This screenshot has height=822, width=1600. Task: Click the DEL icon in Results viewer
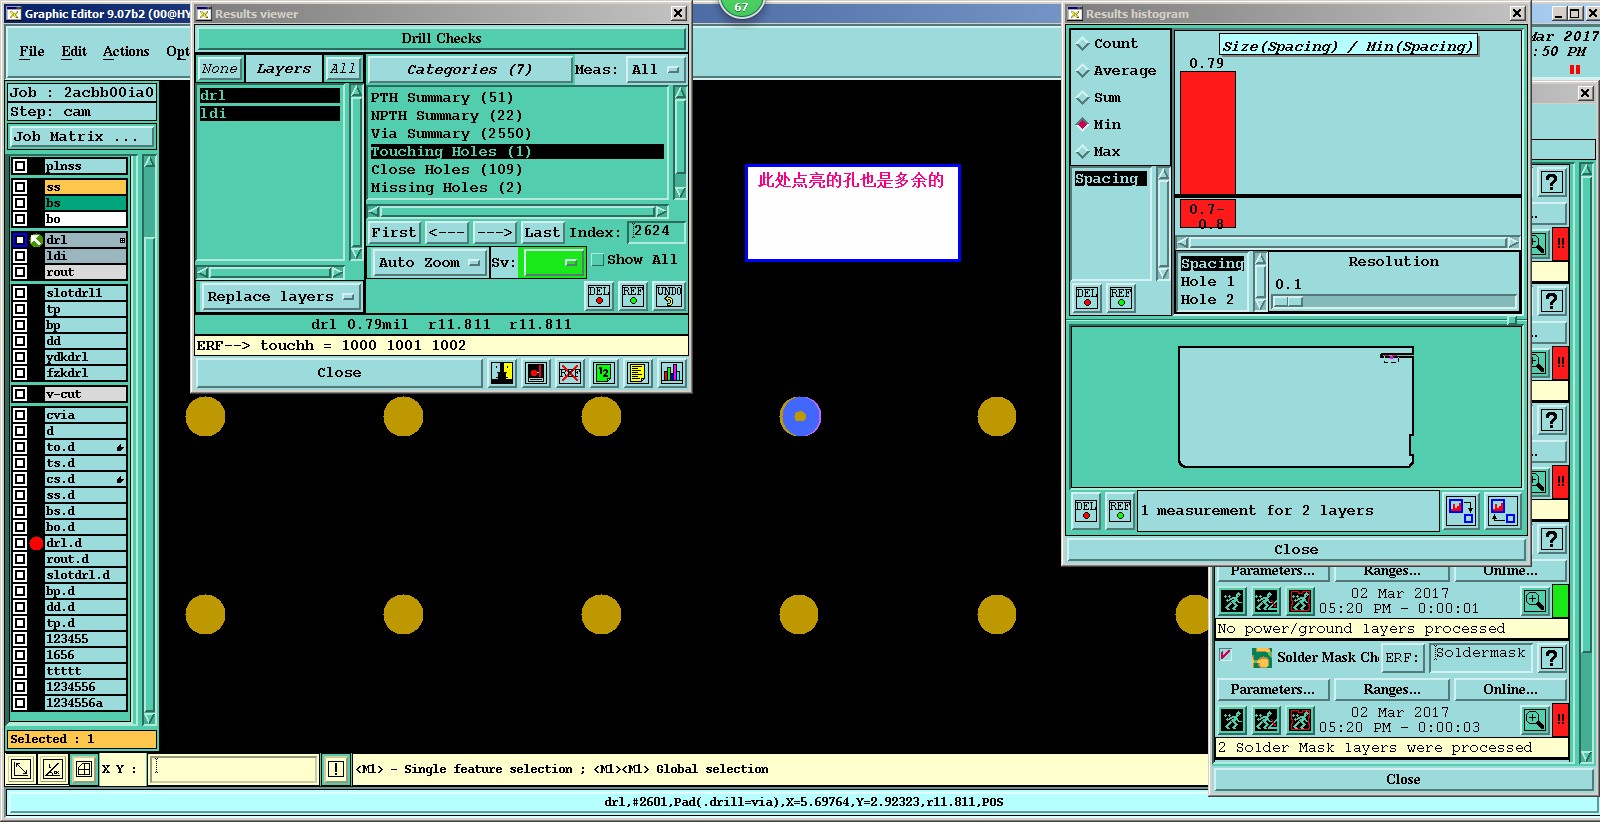[x=599, y=296]
